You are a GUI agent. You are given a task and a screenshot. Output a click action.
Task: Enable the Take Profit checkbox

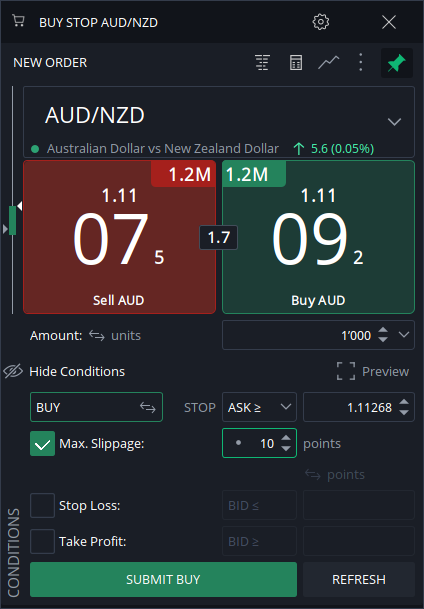(x=42, y=541)
